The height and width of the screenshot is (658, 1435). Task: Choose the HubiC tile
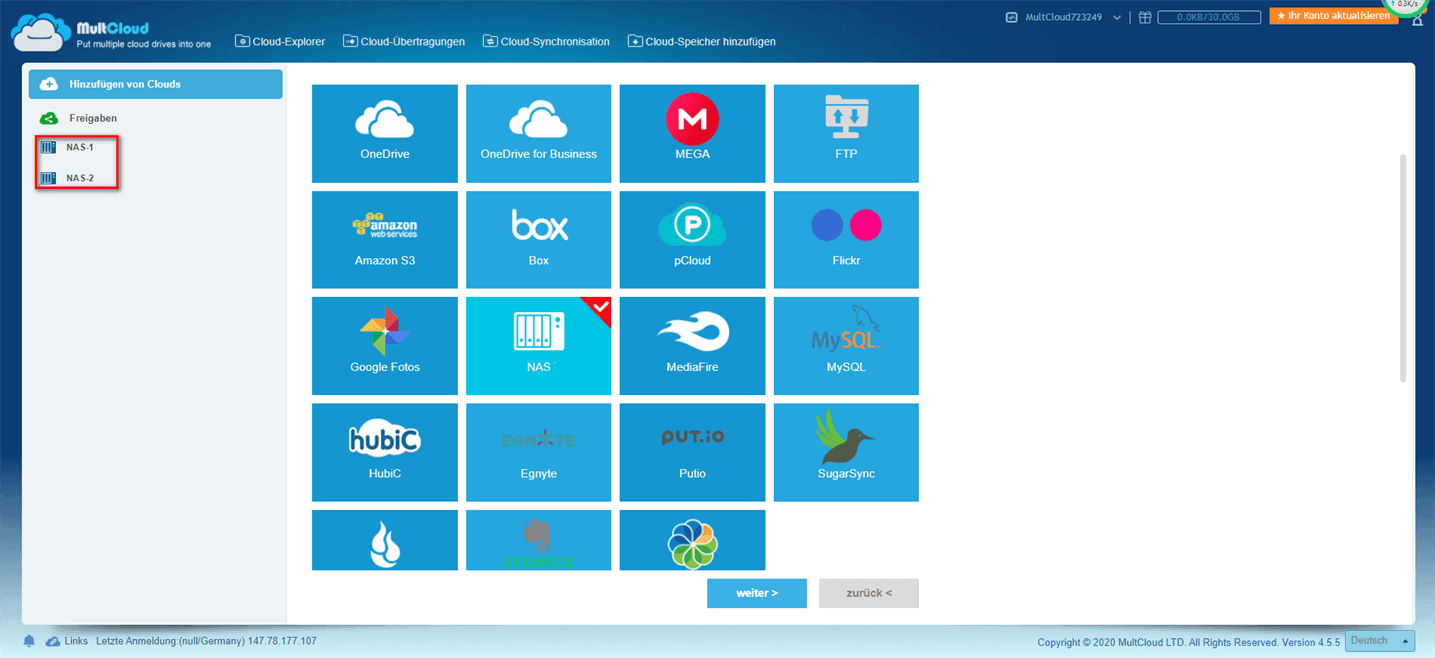(x=385, y=452)
